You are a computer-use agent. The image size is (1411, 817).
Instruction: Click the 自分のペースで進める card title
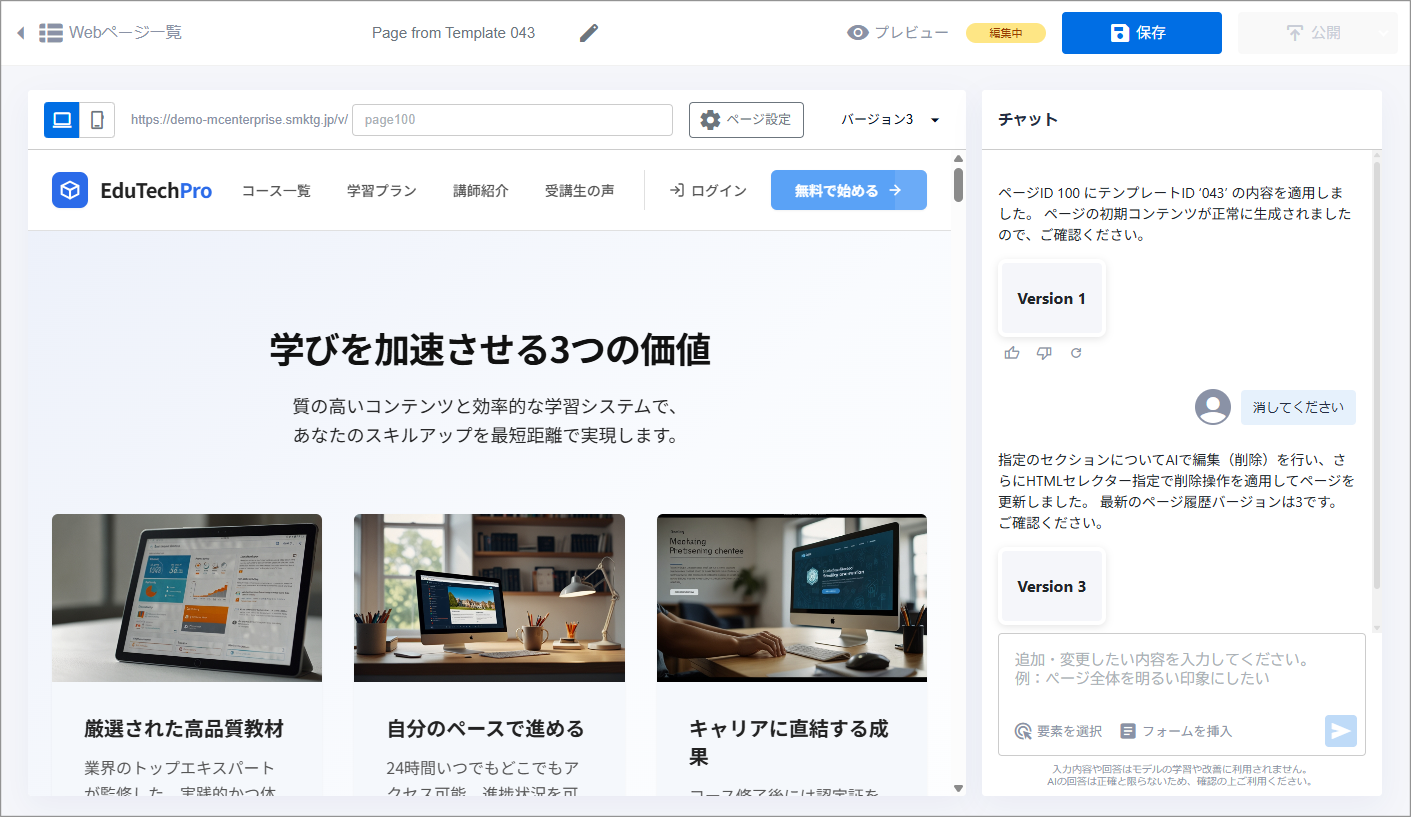click(x=486, y=729)
